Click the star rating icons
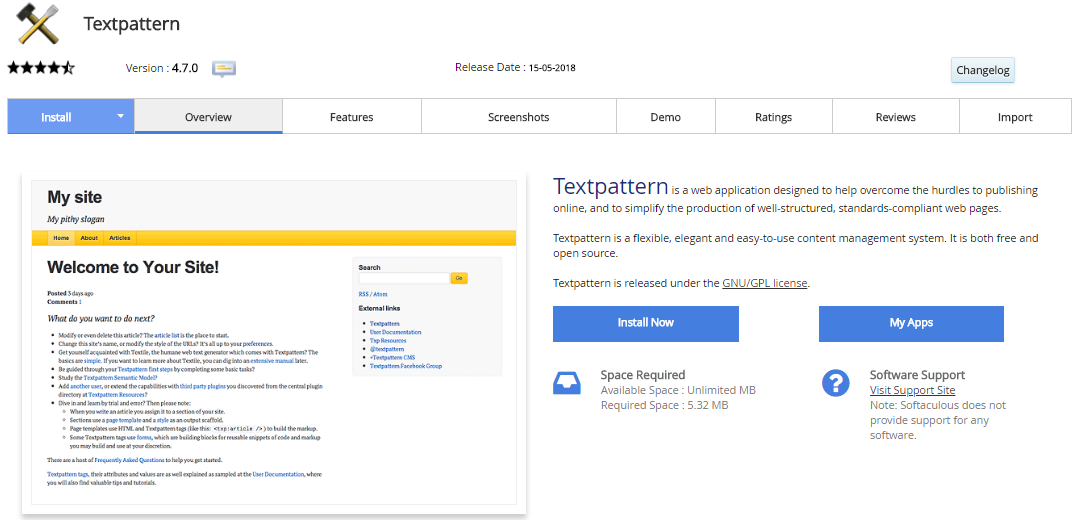 pyautogui.click(x=41, y=68)
